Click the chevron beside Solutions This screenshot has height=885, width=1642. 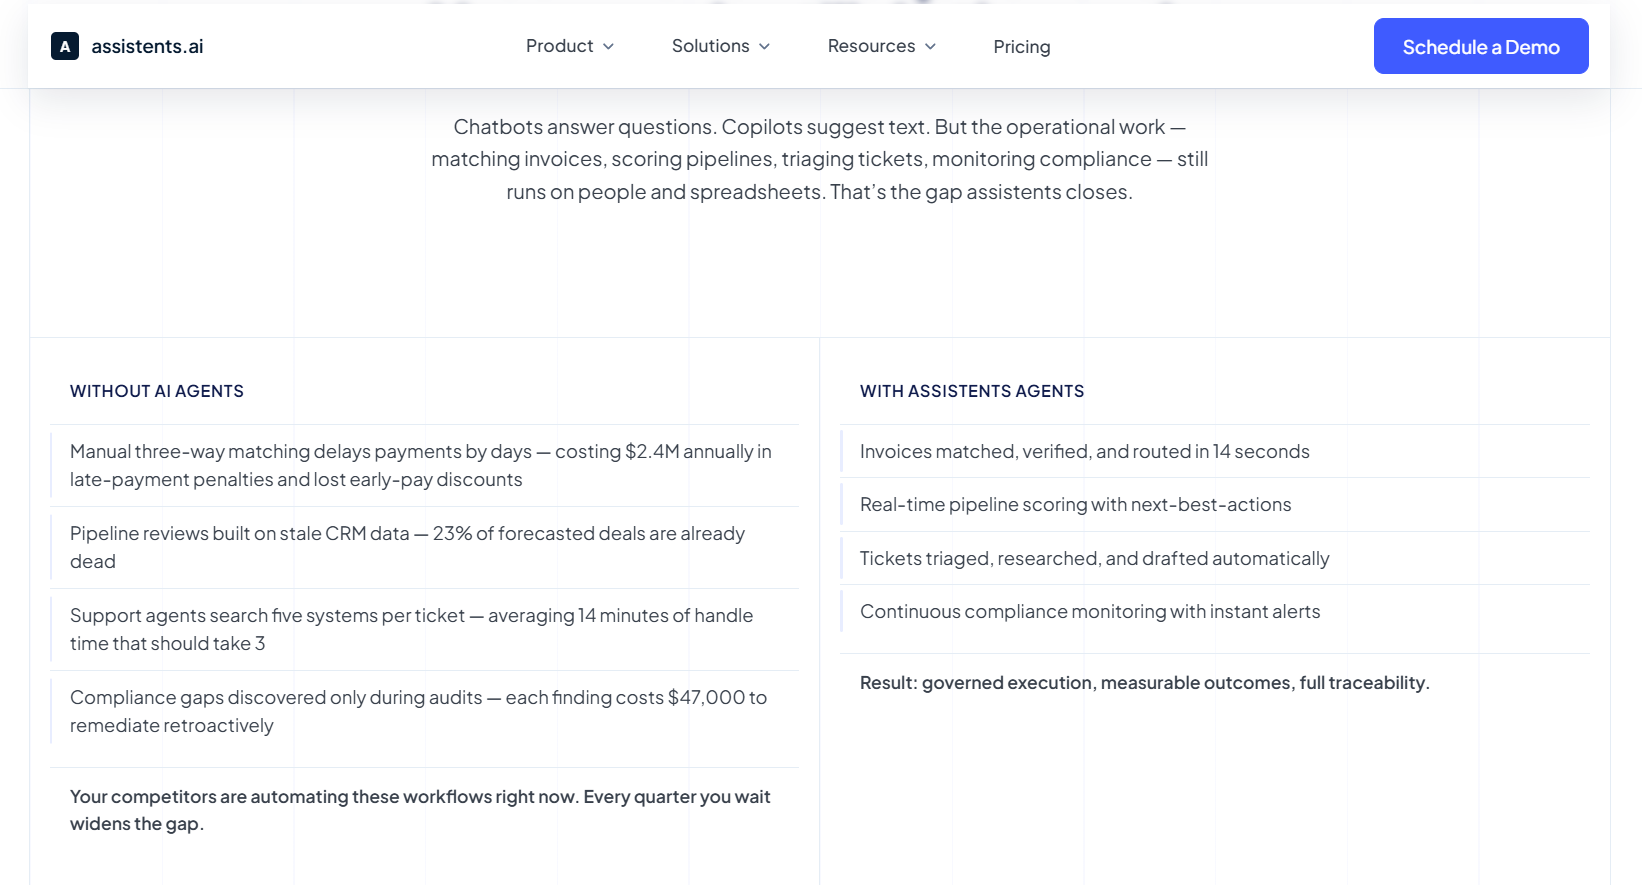[764, 47]
